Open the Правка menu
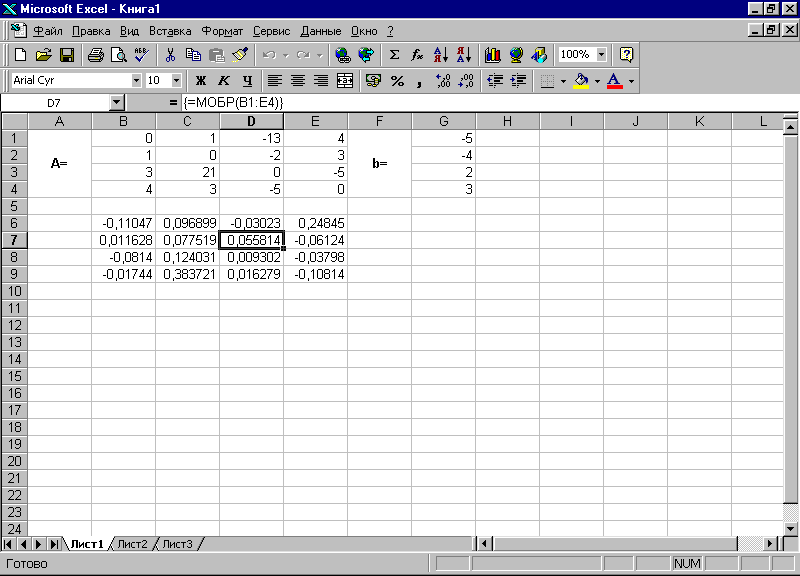This screenshot has width=800, height=576. (91, 31)
